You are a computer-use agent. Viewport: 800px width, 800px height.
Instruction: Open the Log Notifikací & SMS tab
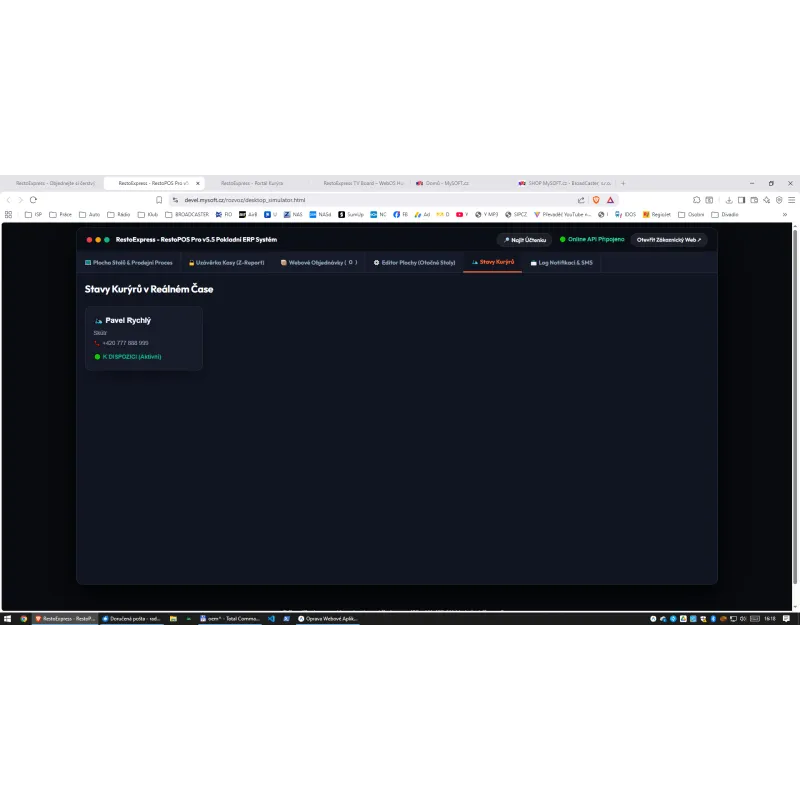point(561,263)
